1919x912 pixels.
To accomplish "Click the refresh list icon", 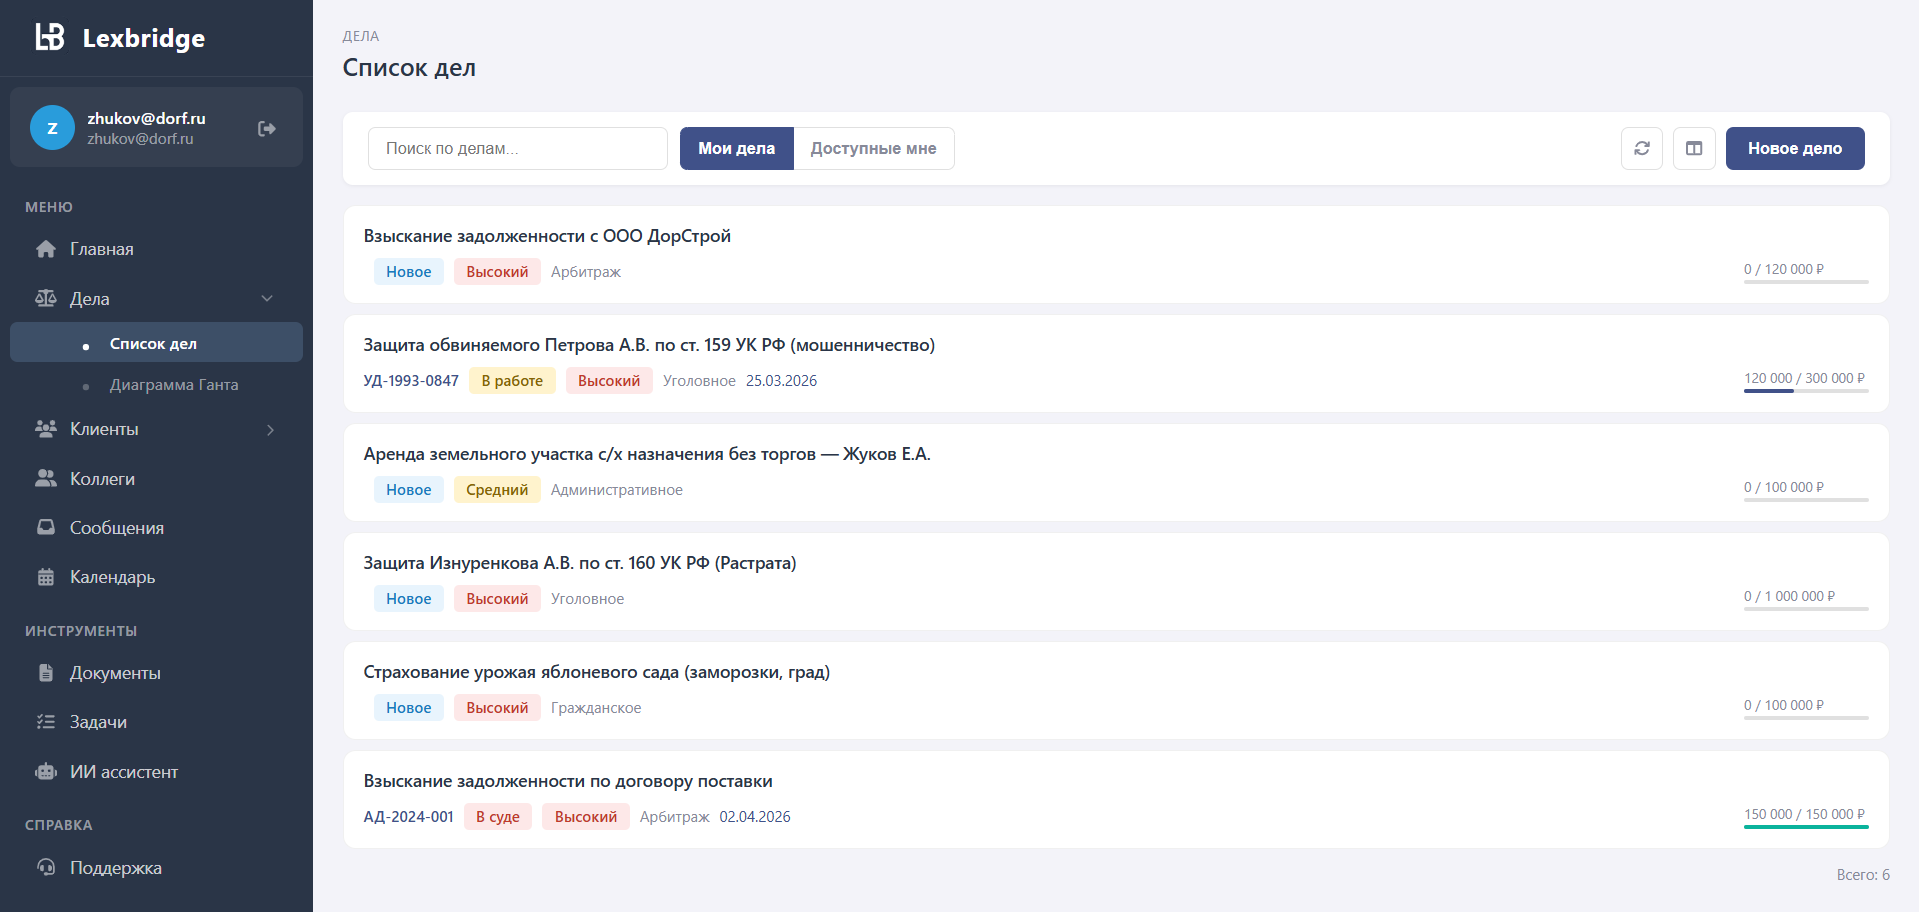I will (1641, 148).
